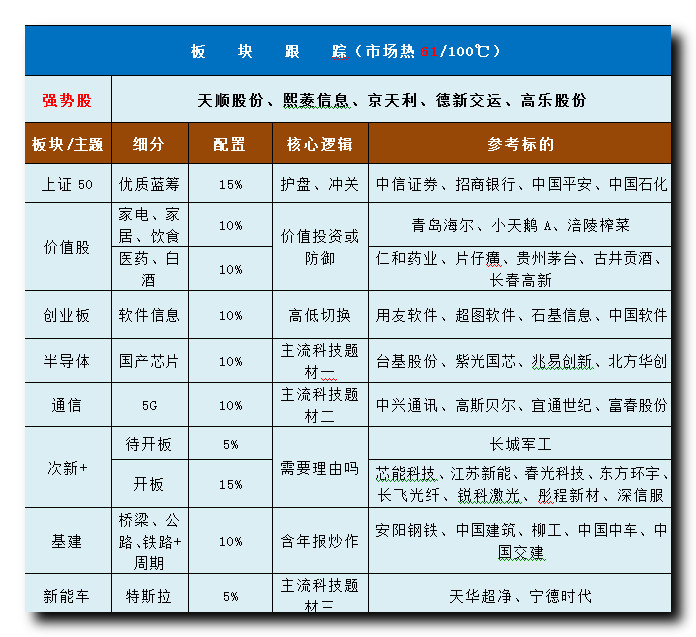
Task: Click the 板块跟踪 title header bar
Action: tap(346, 51)
